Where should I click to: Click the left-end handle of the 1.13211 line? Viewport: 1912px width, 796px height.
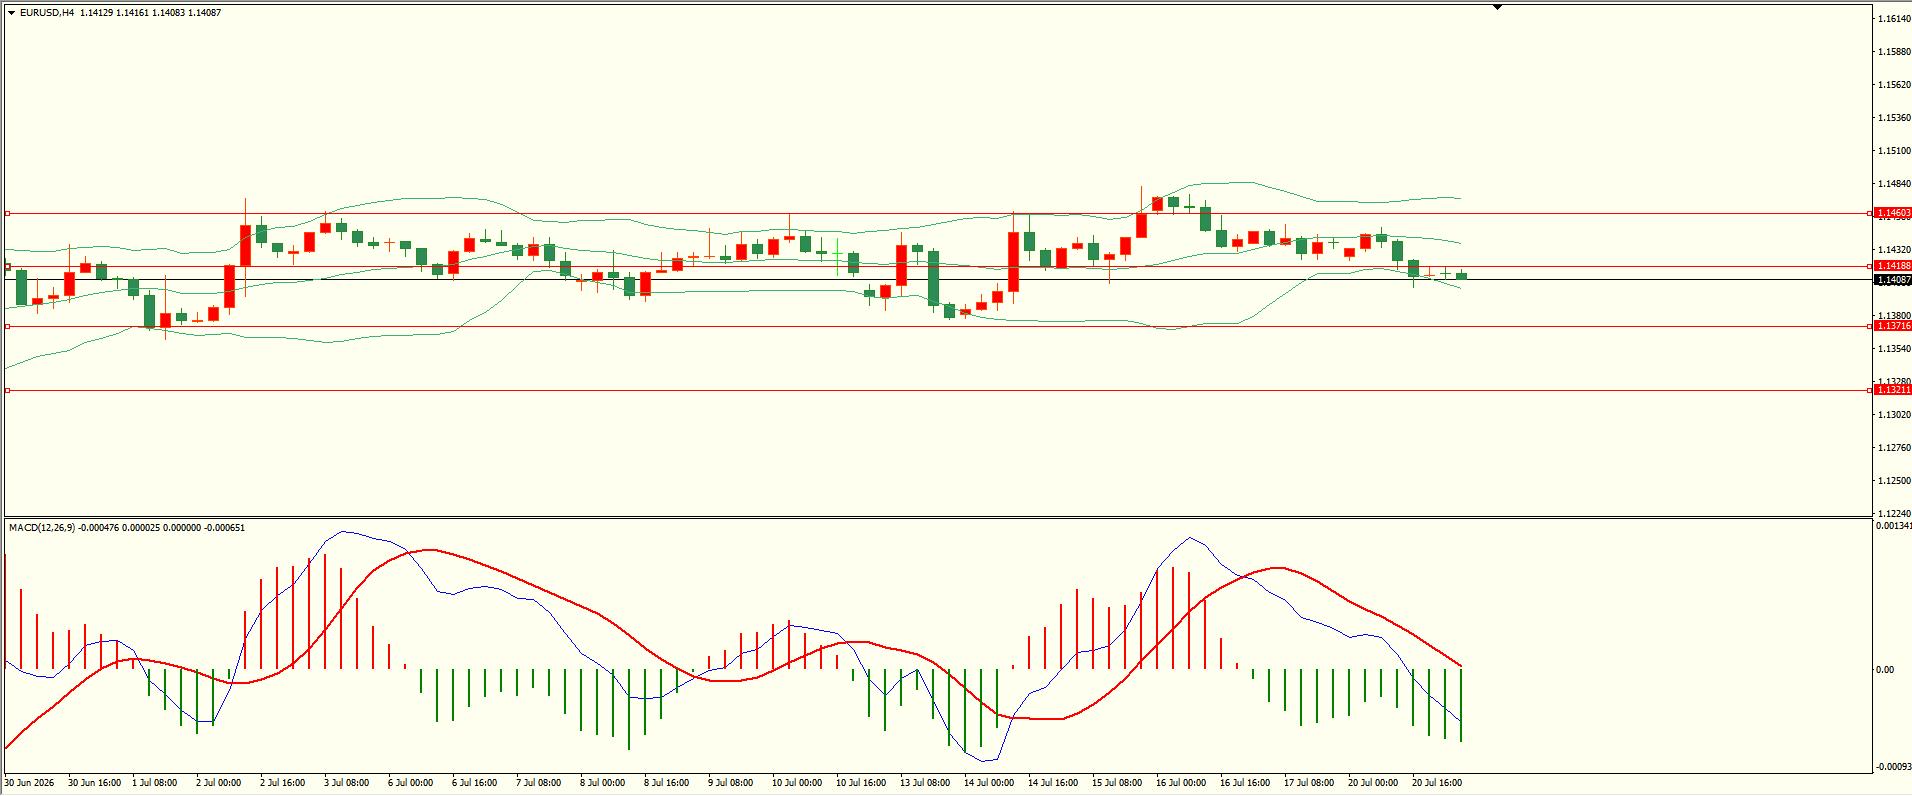pos(8,390)
